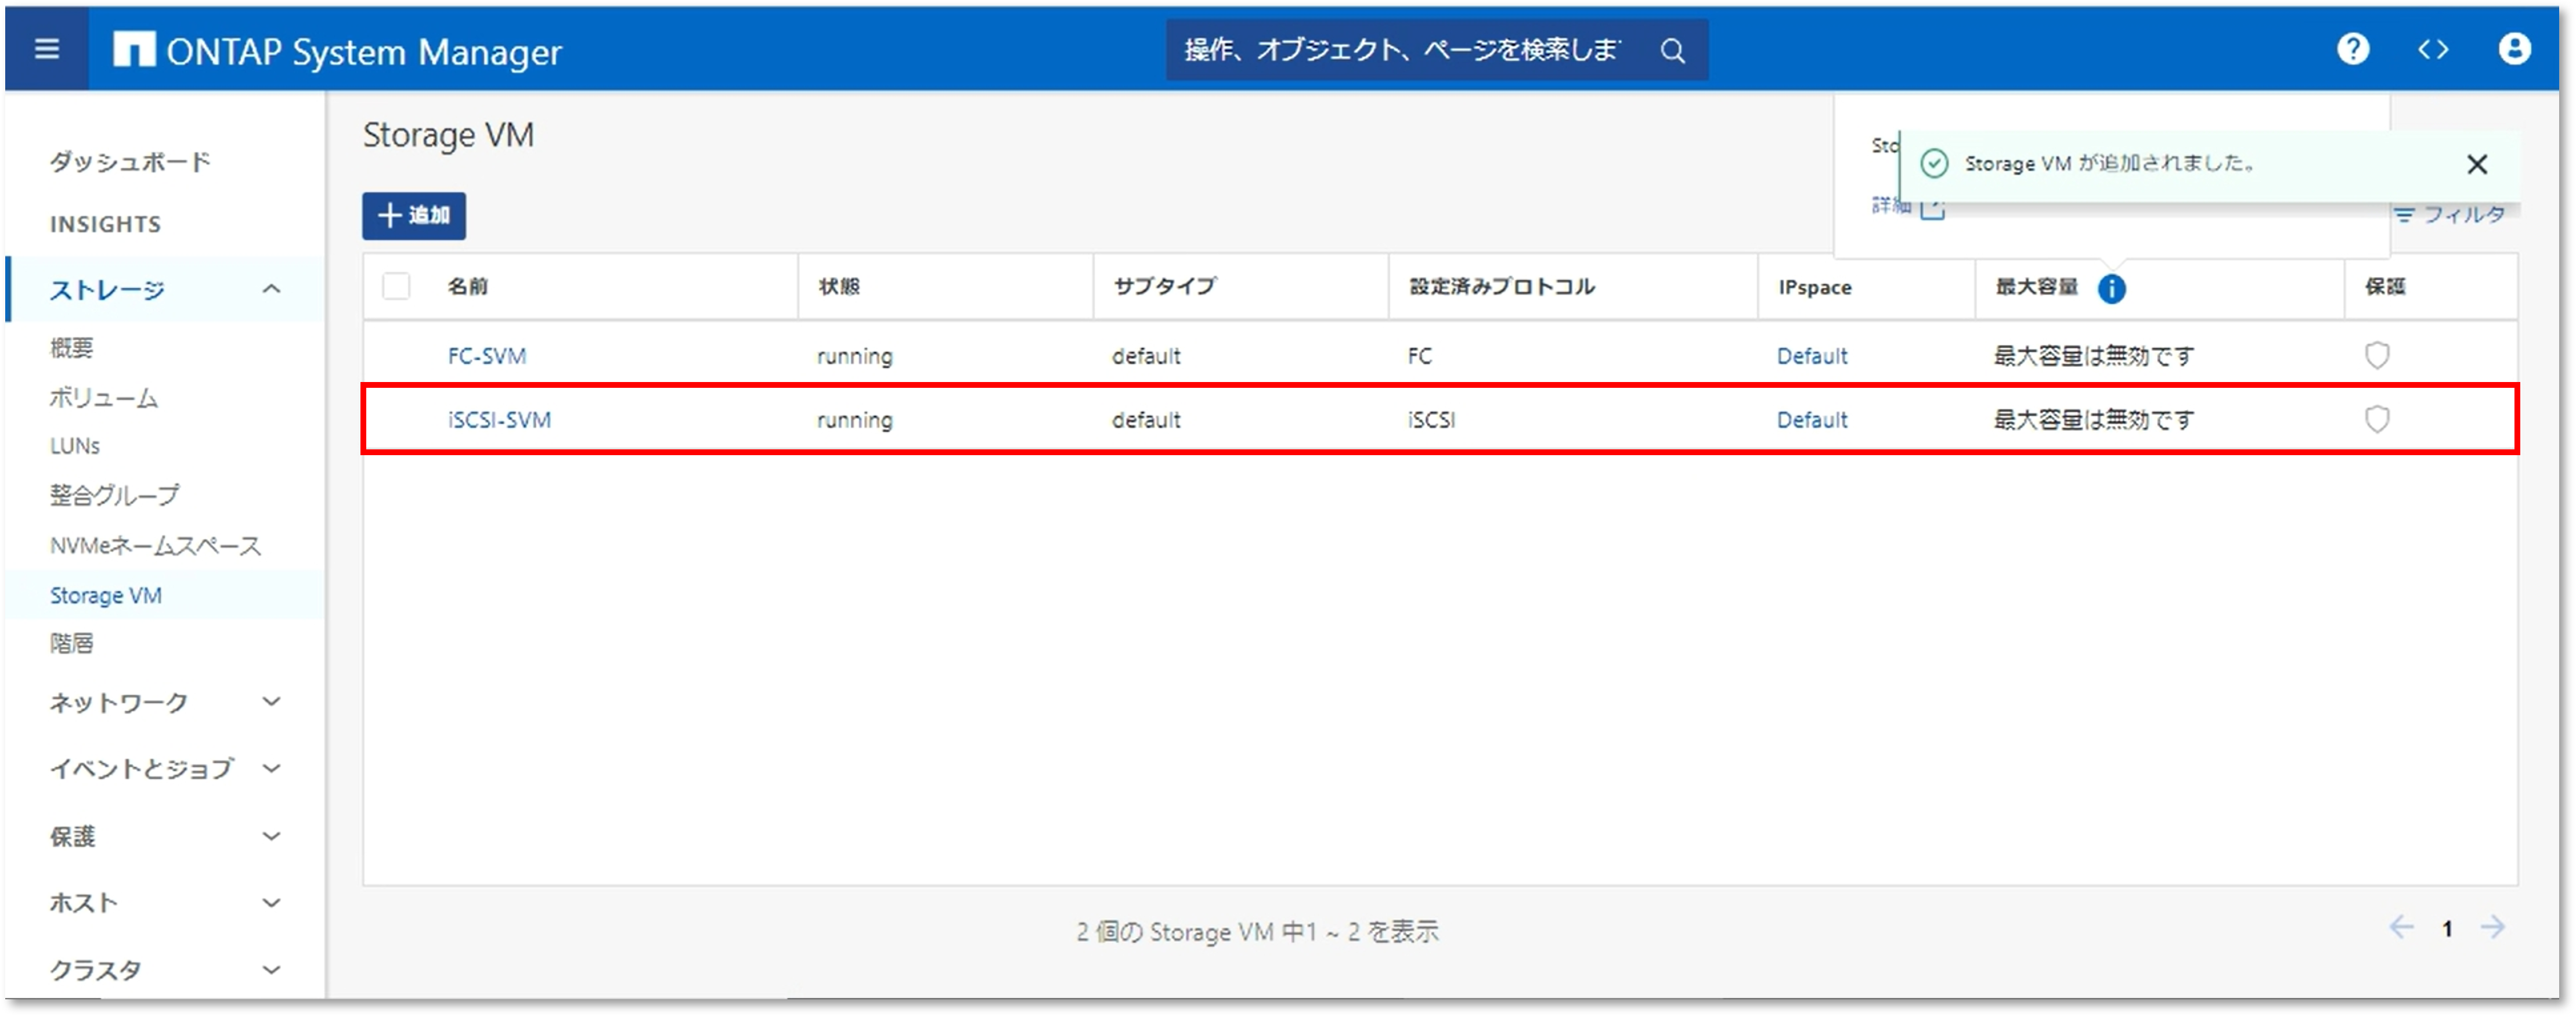
Task: Click the search input field
Action: pos(1403,50)
